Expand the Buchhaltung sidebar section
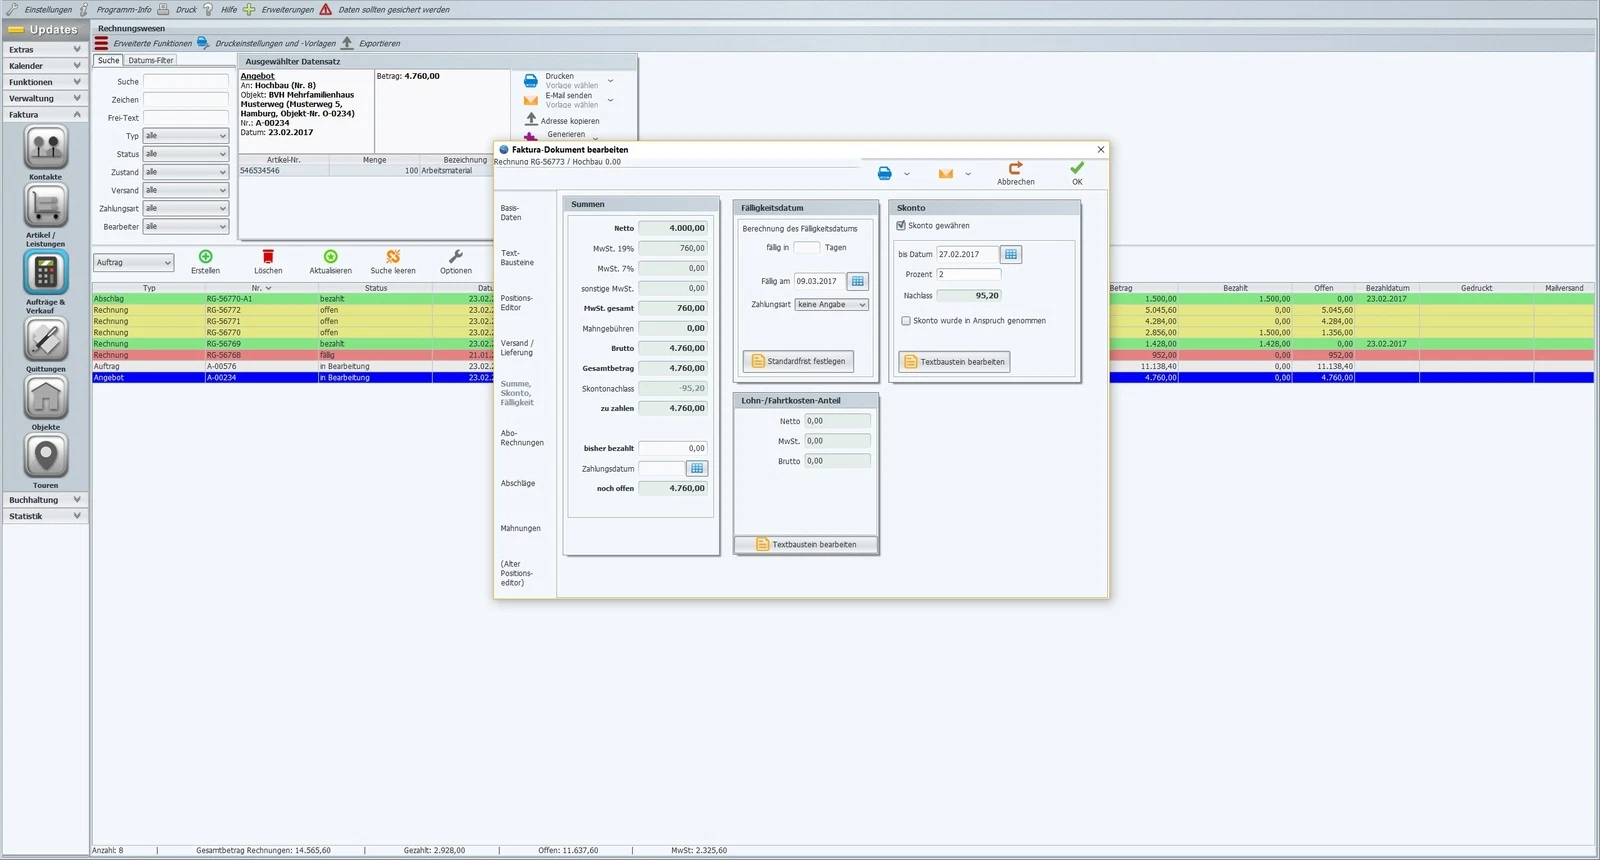Screen dimensions: 1600x860 [45, 500]
